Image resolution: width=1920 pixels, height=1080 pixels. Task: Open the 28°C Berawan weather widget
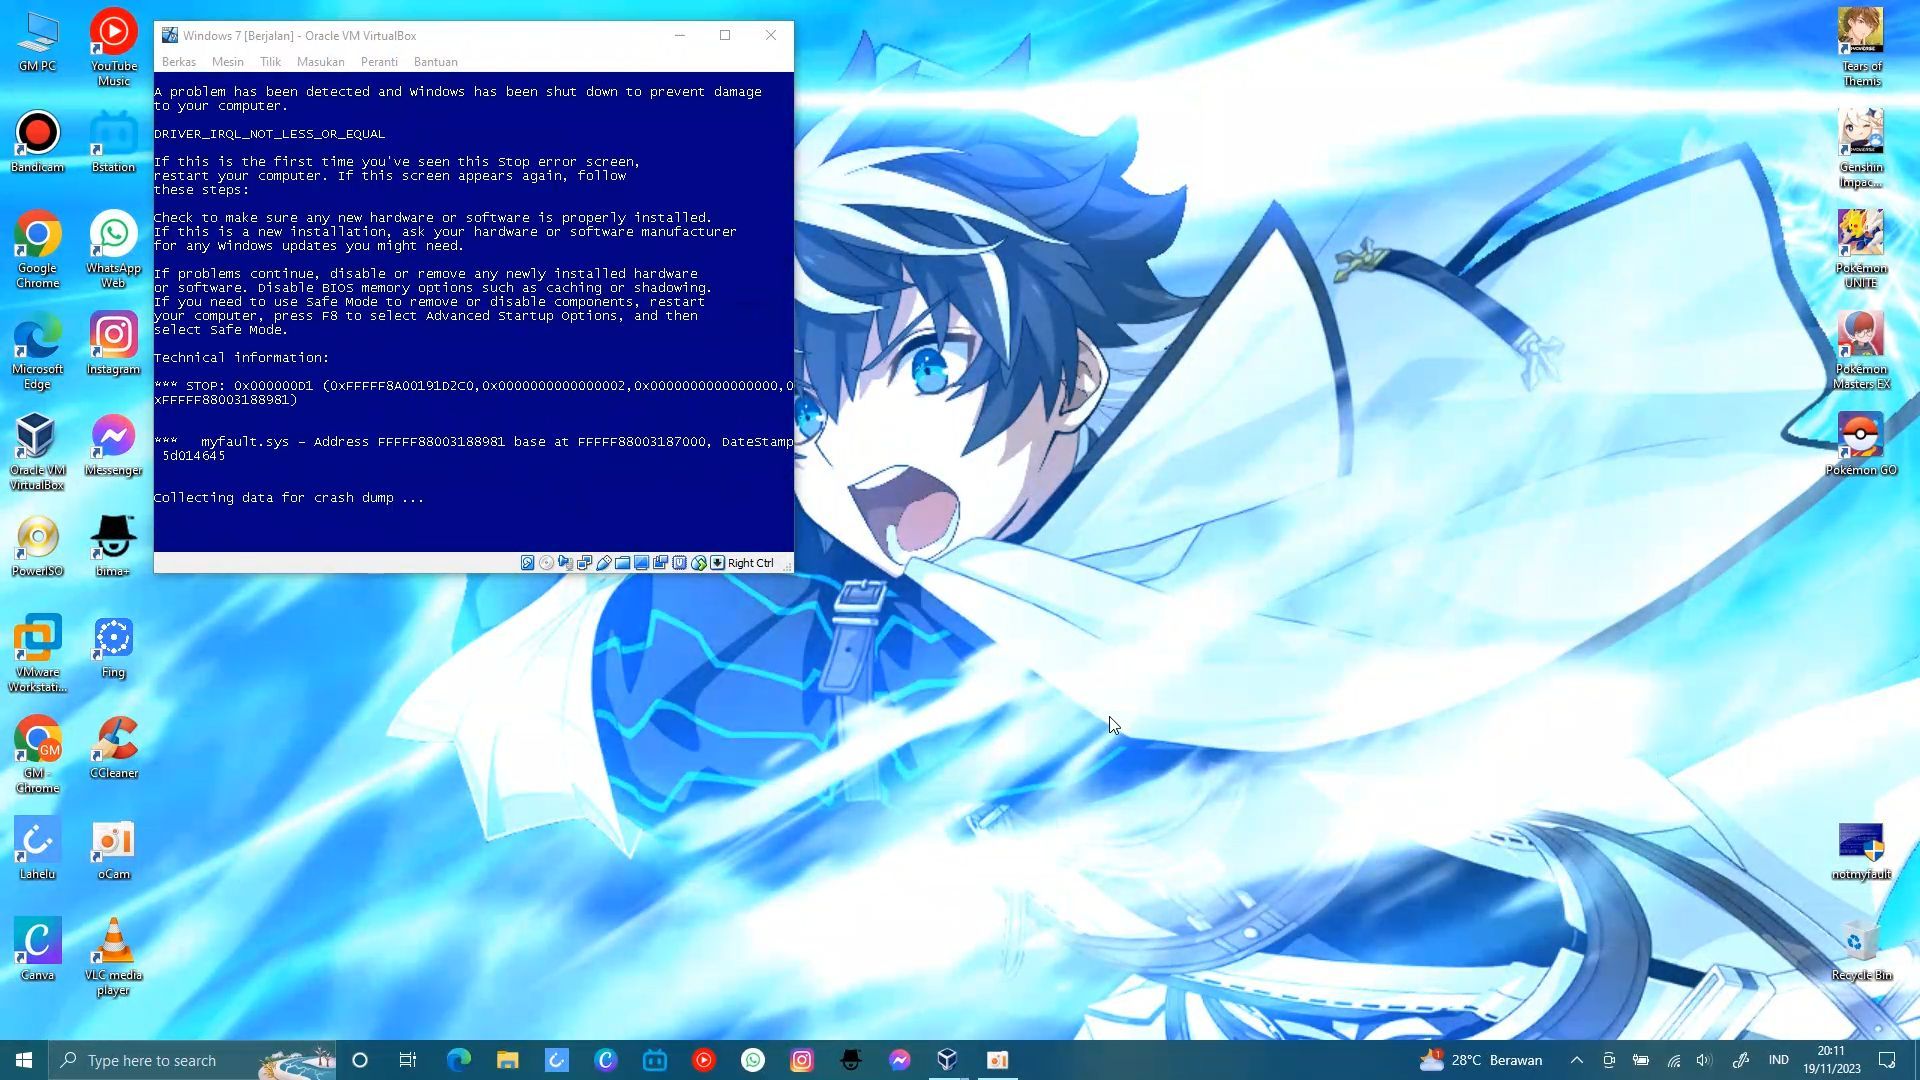point(1480,1060)
